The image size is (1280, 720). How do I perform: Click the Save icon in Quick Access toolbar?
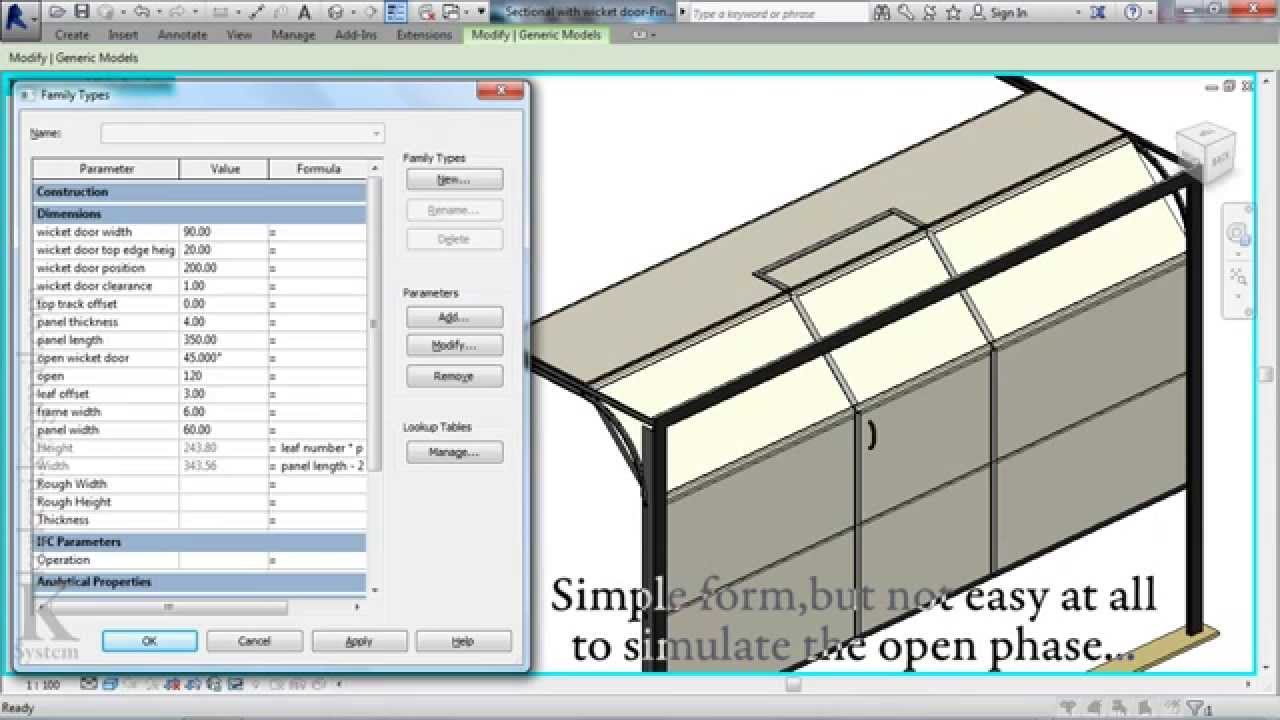[81, 12]
